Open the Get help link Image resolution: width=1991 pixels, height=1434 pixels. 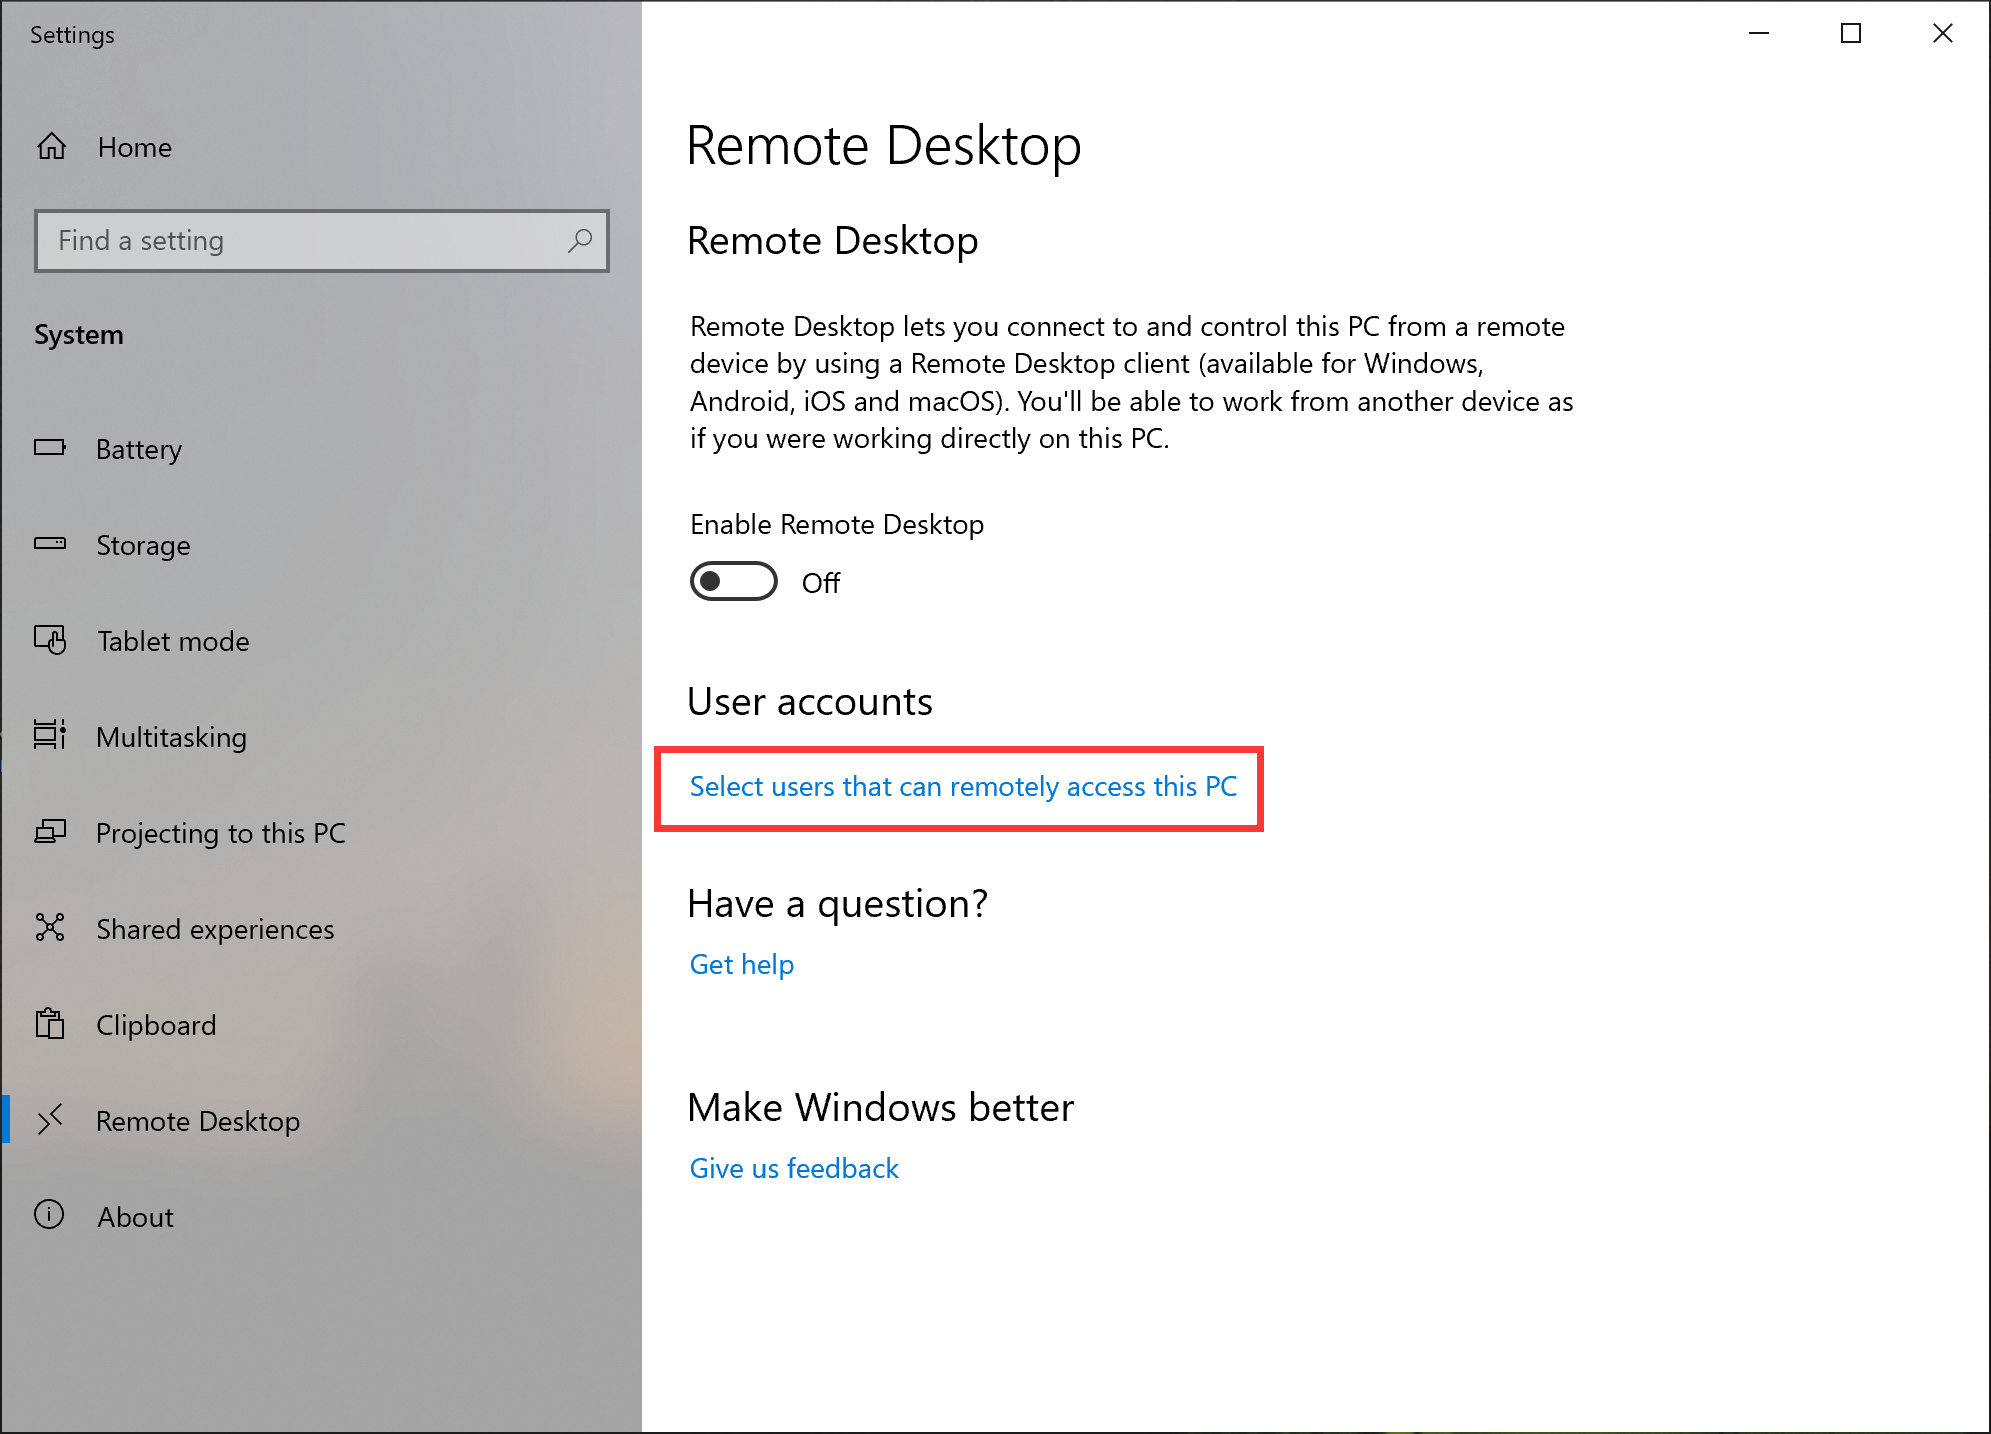pos(742,965)
